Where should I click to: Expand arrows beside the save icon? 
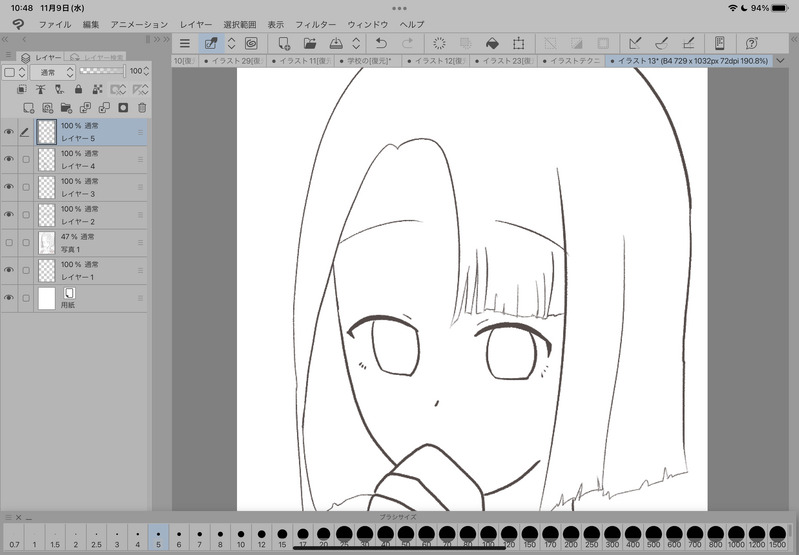pos(357,43)
